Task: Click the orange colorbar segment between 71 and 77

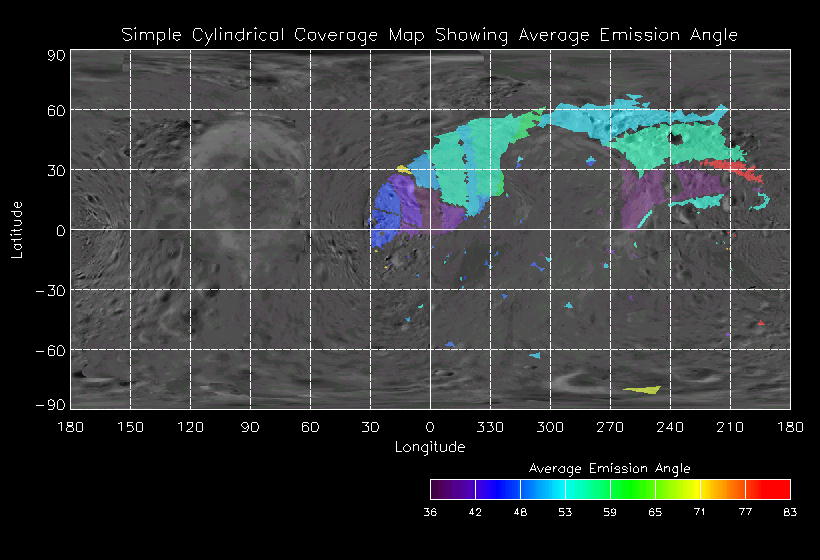Action: coord(722,489)
